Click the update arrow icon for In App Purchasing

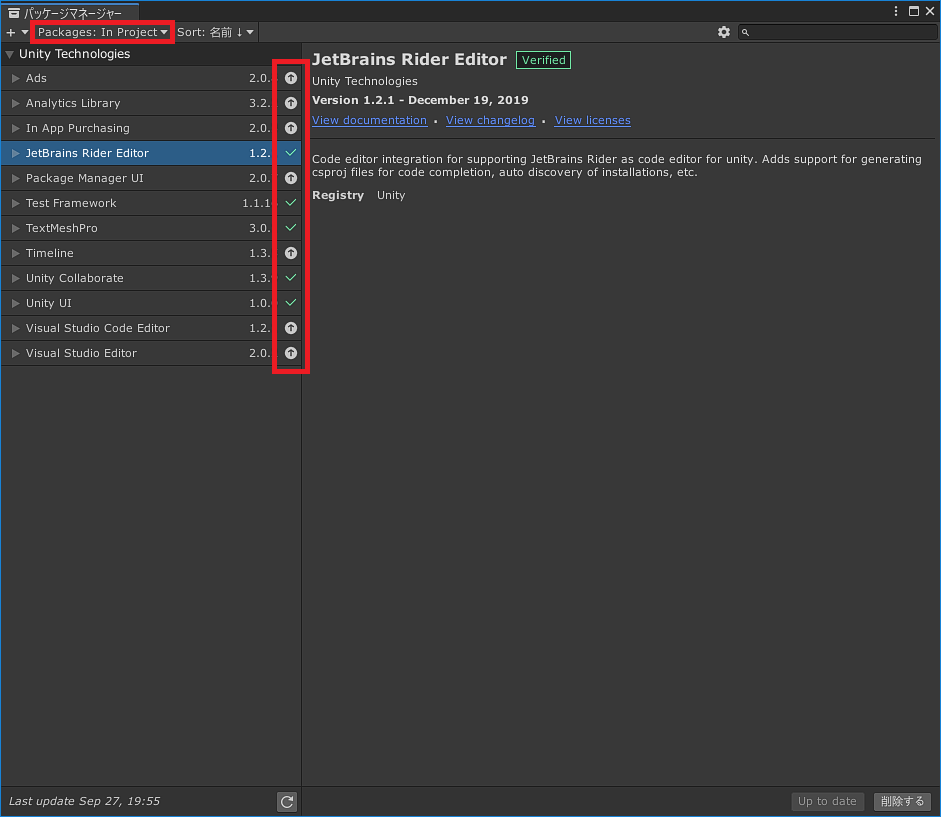tap(290, 128)
